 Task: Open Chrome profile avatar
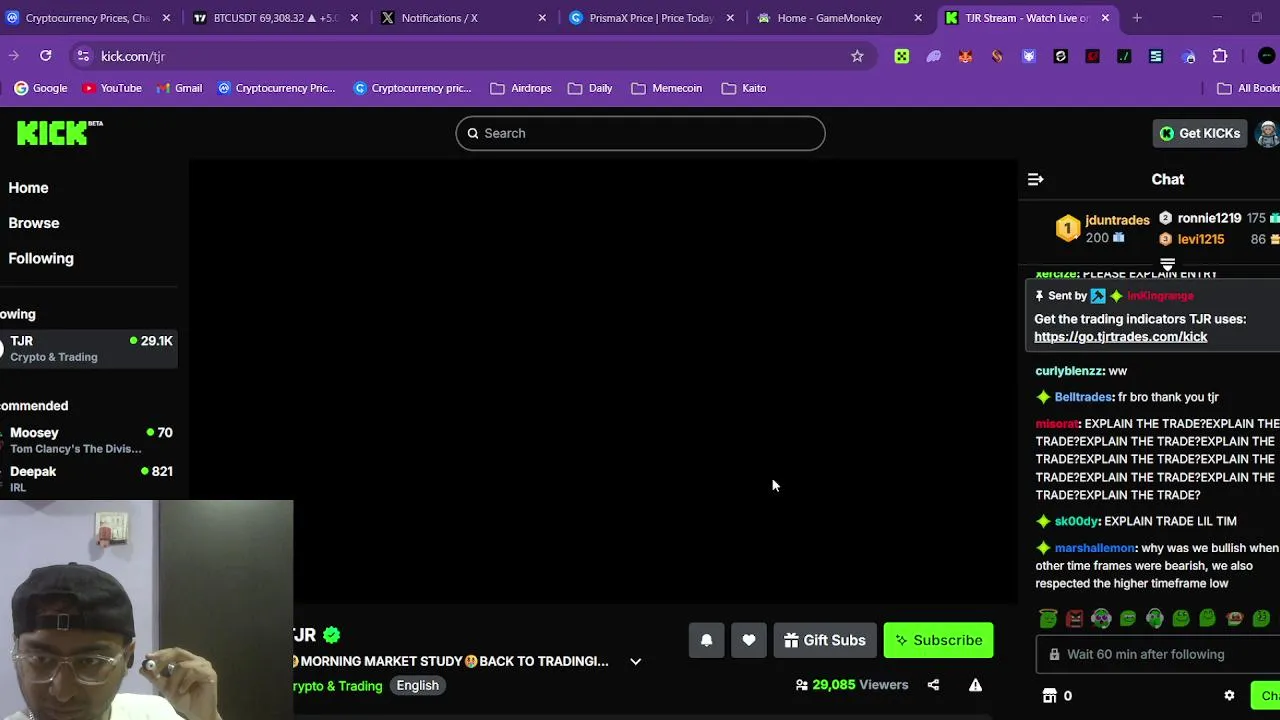click(x=1266, y=56)
